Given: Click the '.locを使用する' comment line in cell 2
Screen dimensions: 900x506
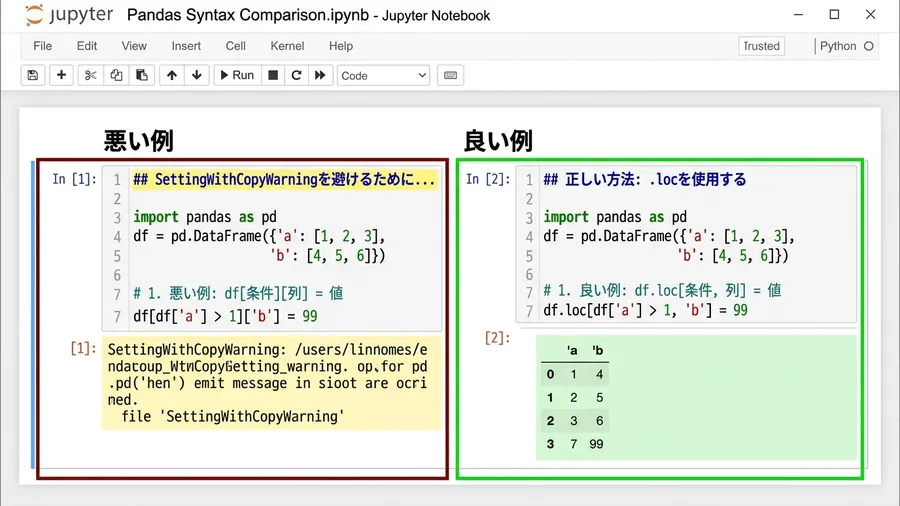Looking at the screenshot, I should click(645, 180).
